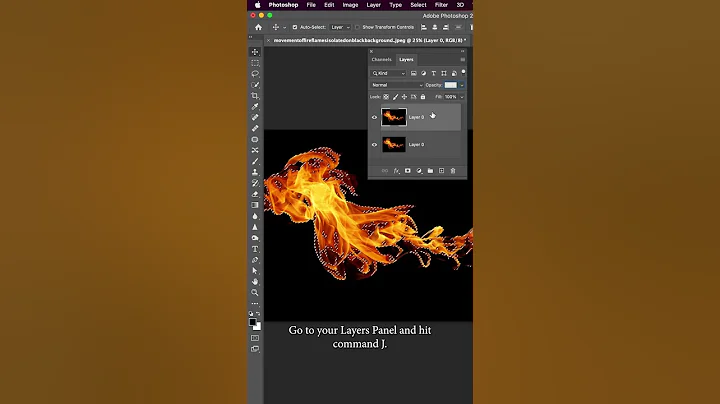
Task: Click the foreground color swatch
Action: tap(253, 322)
